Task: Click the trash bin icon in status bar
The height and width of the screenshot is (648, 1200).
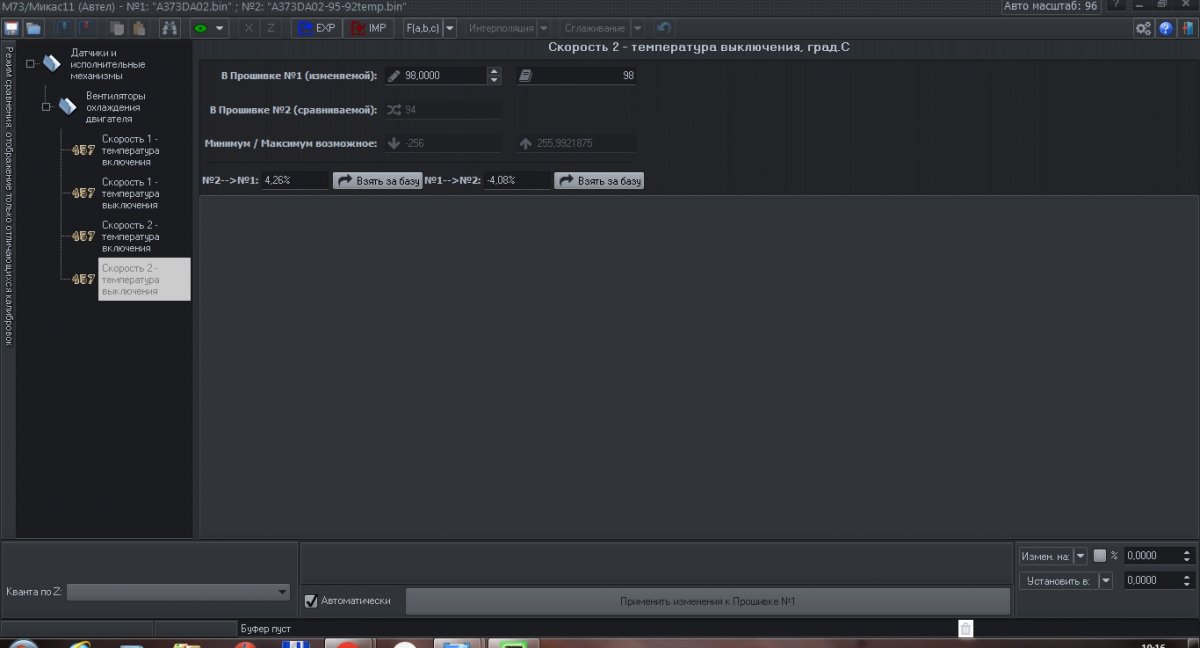Action: click(x=966, y=629)
